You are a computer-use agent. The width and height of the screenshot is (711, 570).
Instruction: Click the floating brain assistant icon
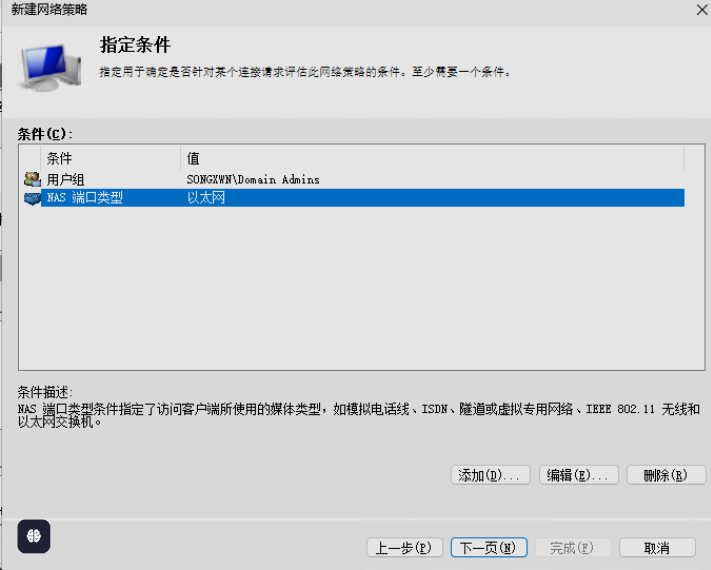point(34,536)
